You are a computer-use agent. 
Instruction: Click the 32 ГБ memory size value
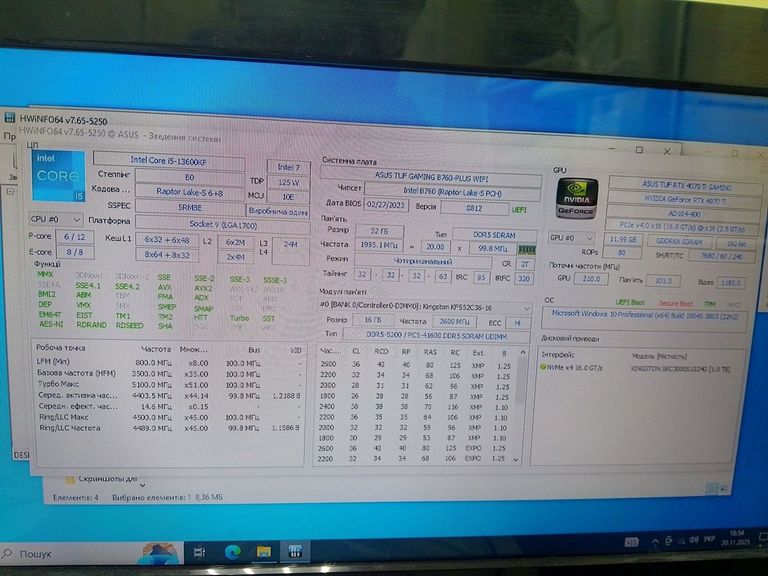[x=380, y=230]
